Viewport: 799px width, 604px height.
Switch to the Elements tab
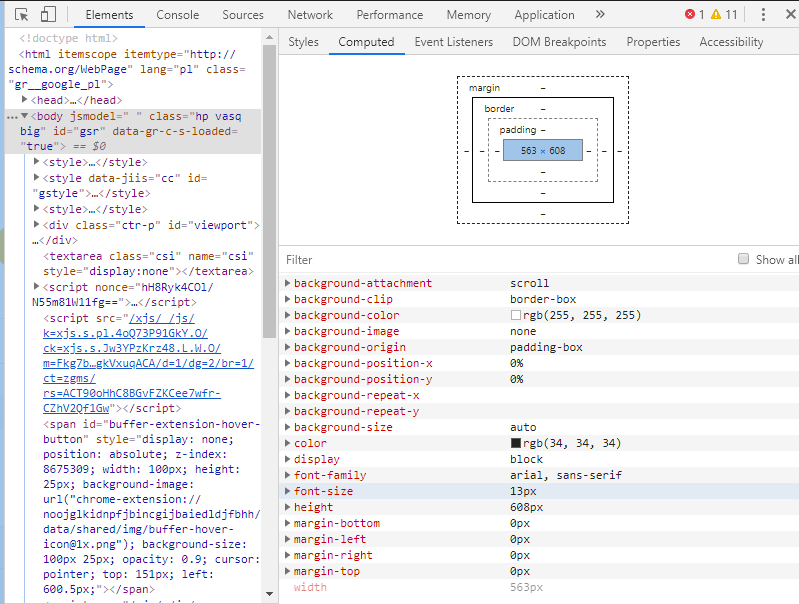pos(109,15)
